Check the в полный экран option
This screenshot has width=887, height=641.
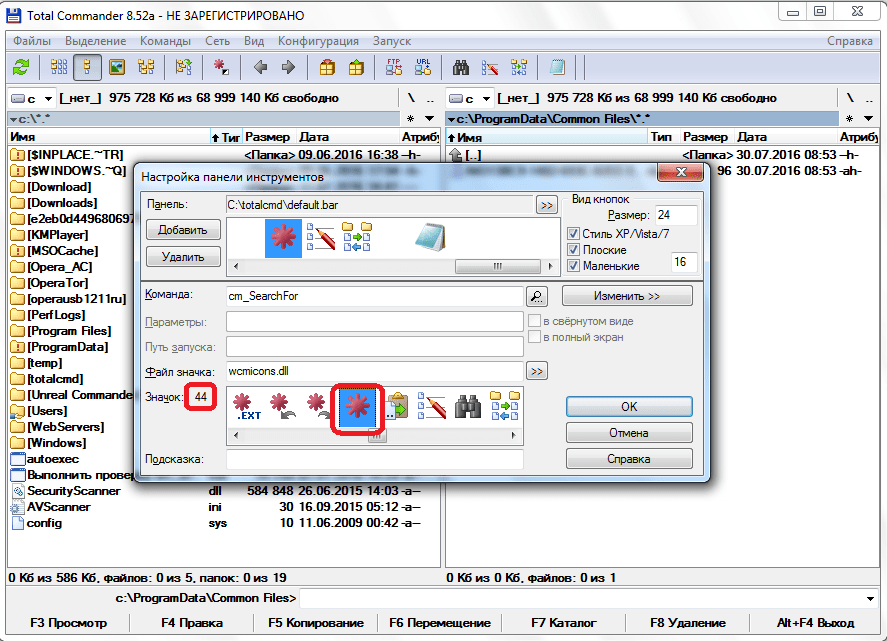pos(534,337)
